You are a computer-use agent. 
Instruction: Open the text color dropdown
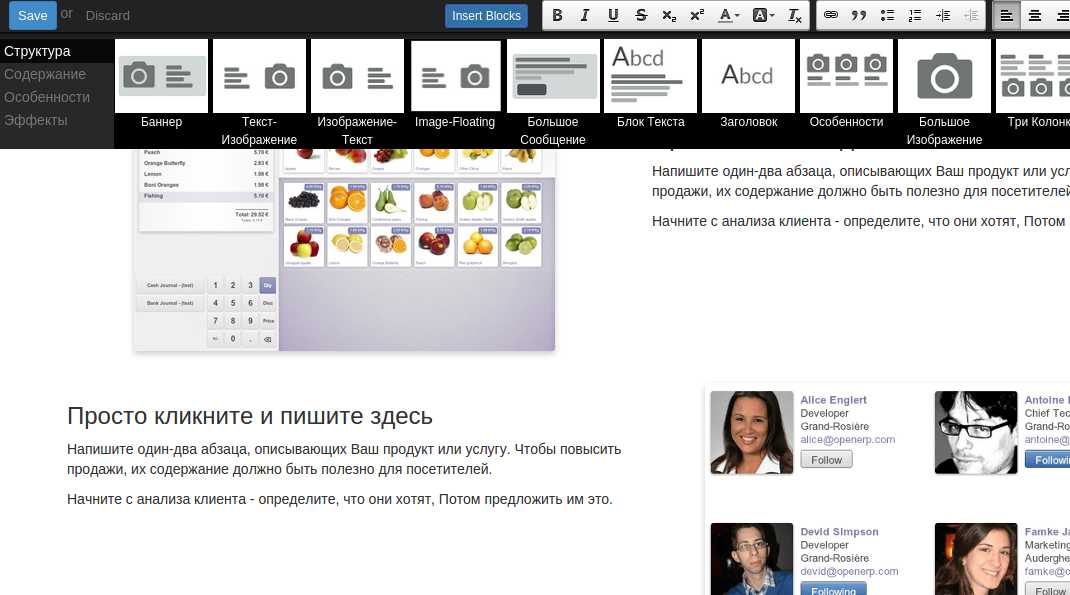730,15
